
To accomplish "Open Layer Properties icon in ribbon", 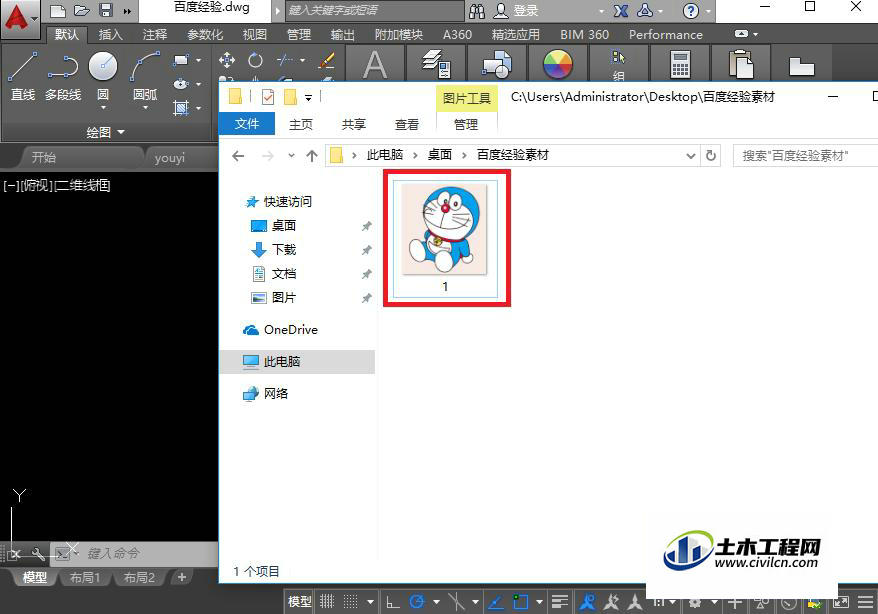I will click(436, 64).
